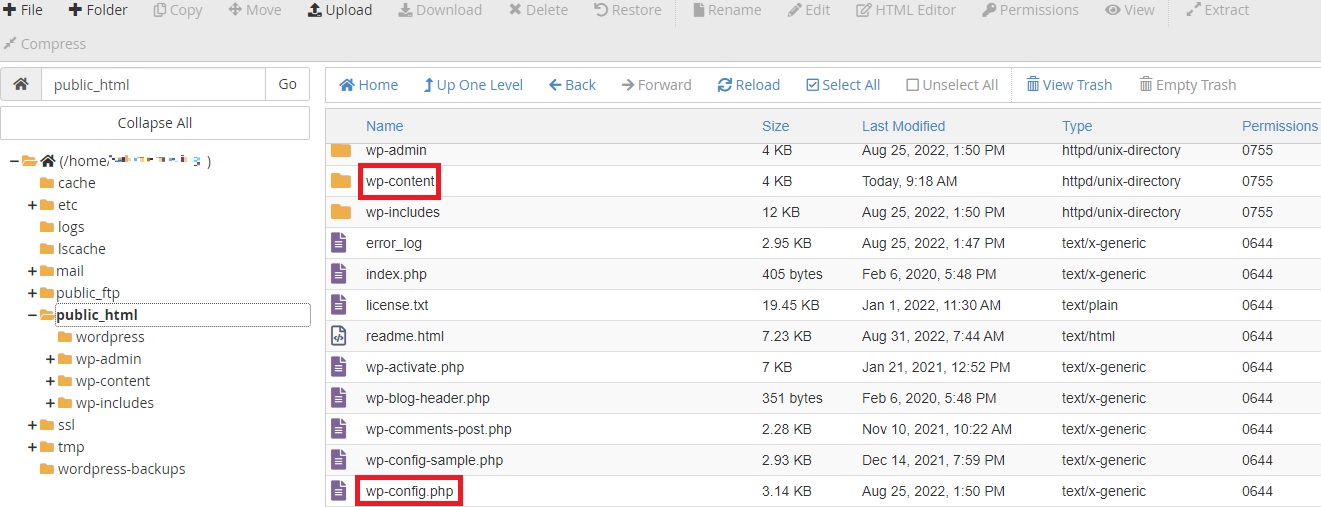Click Collapse All button

point(155,123)
